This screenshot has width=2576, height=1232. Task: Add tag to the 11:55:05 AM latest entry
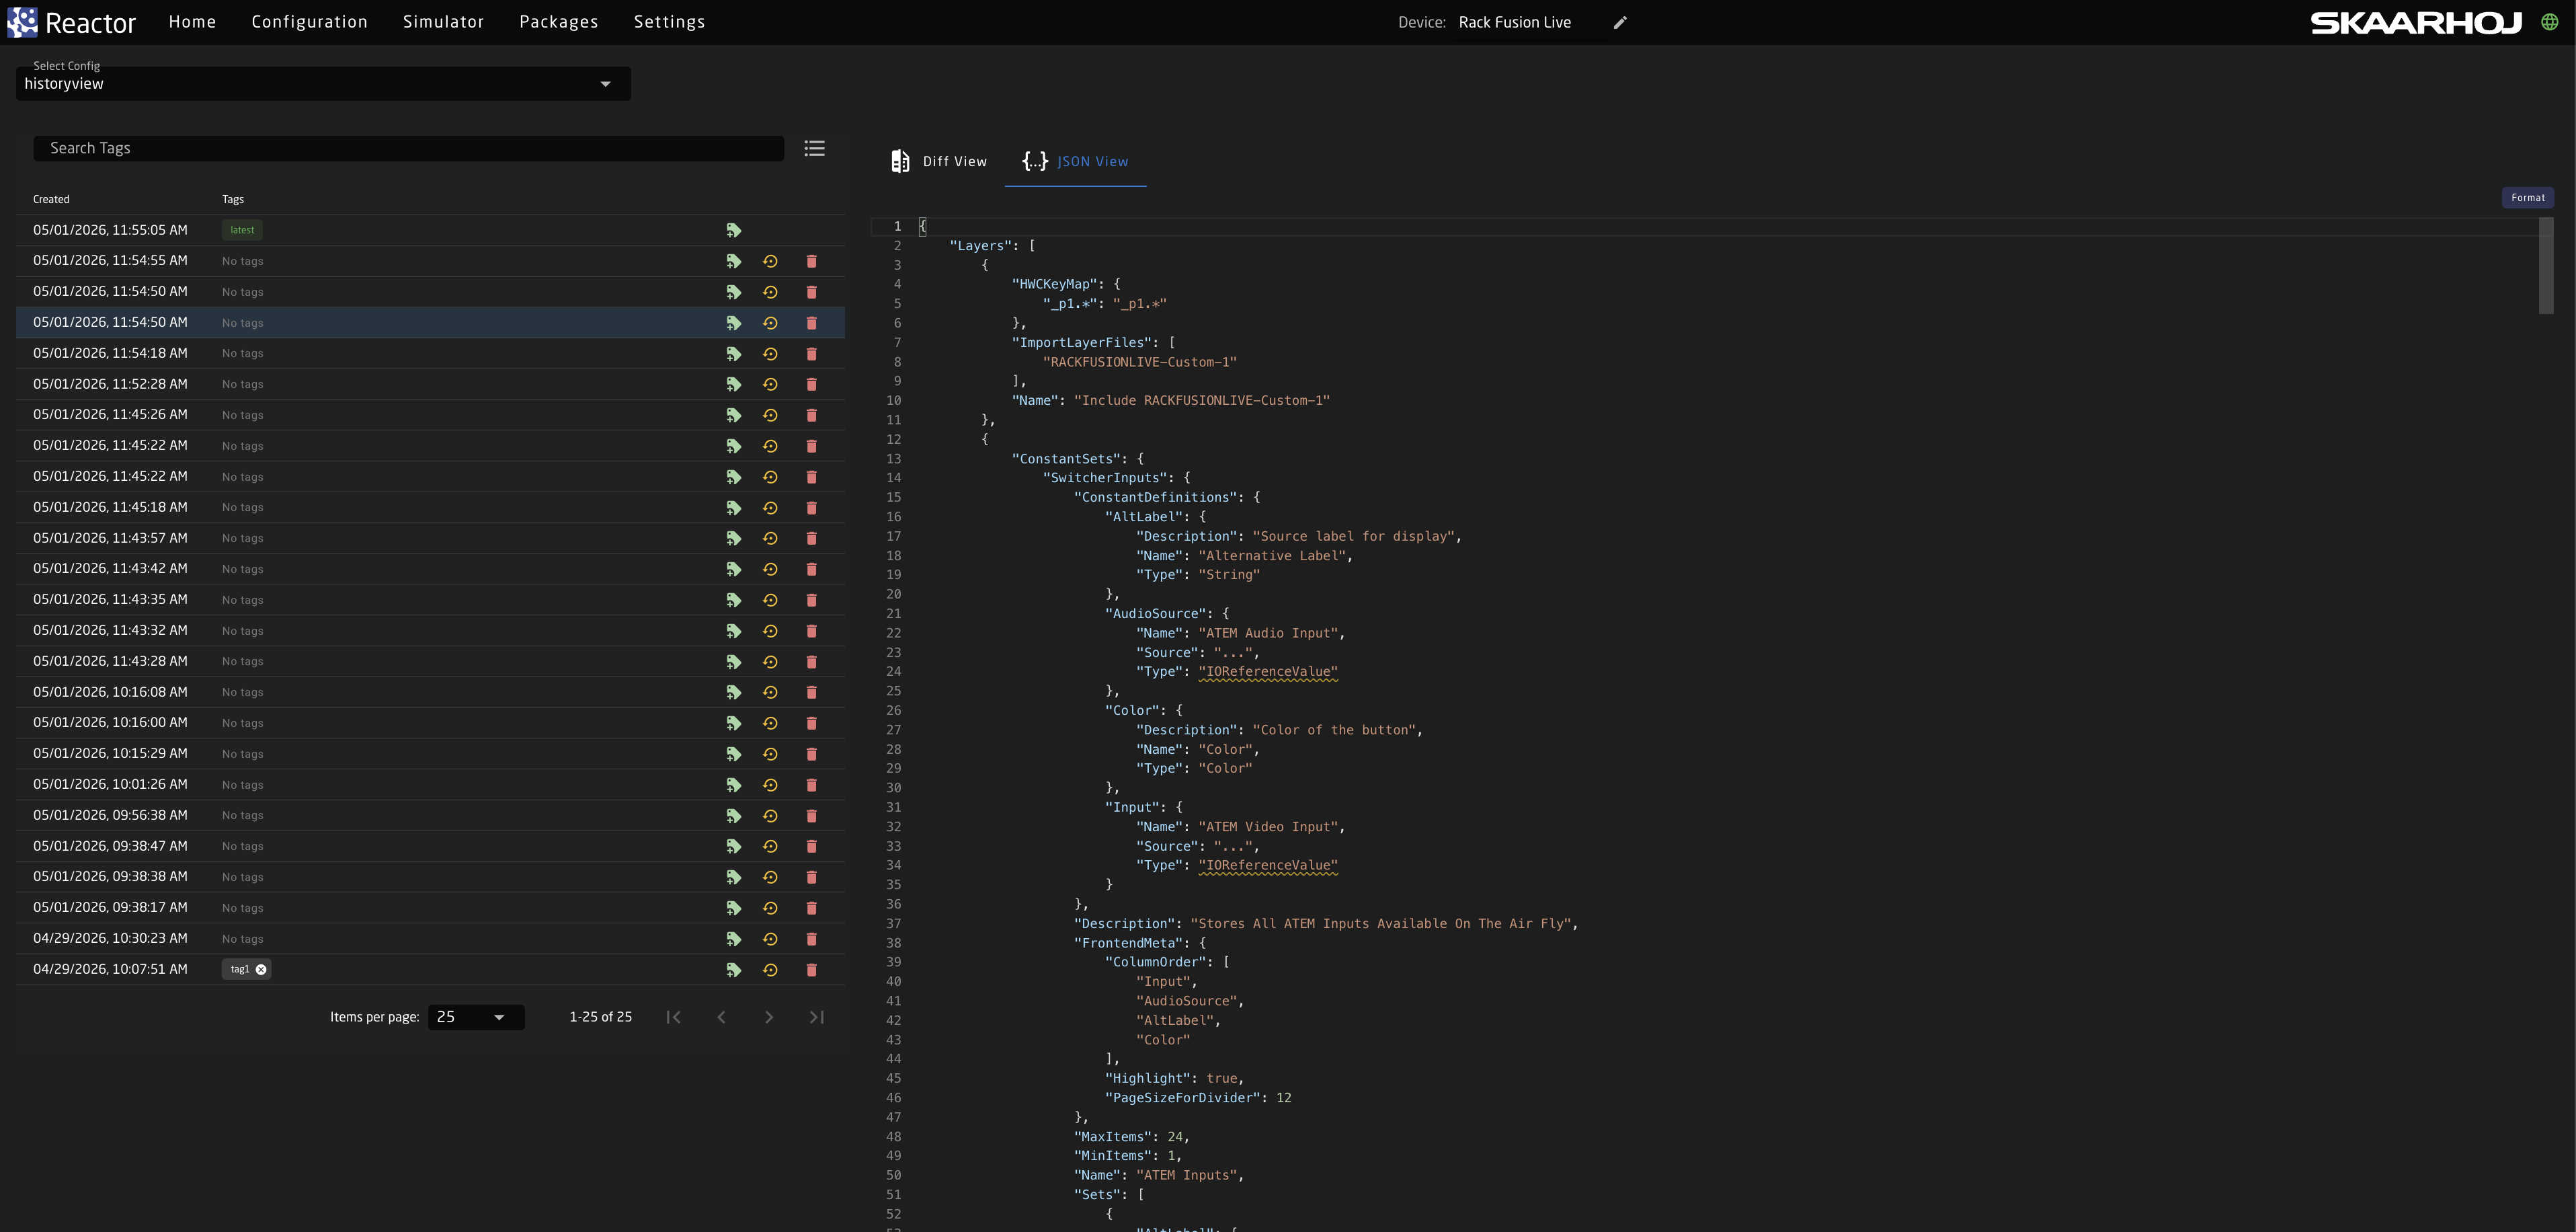pos(733,230)
